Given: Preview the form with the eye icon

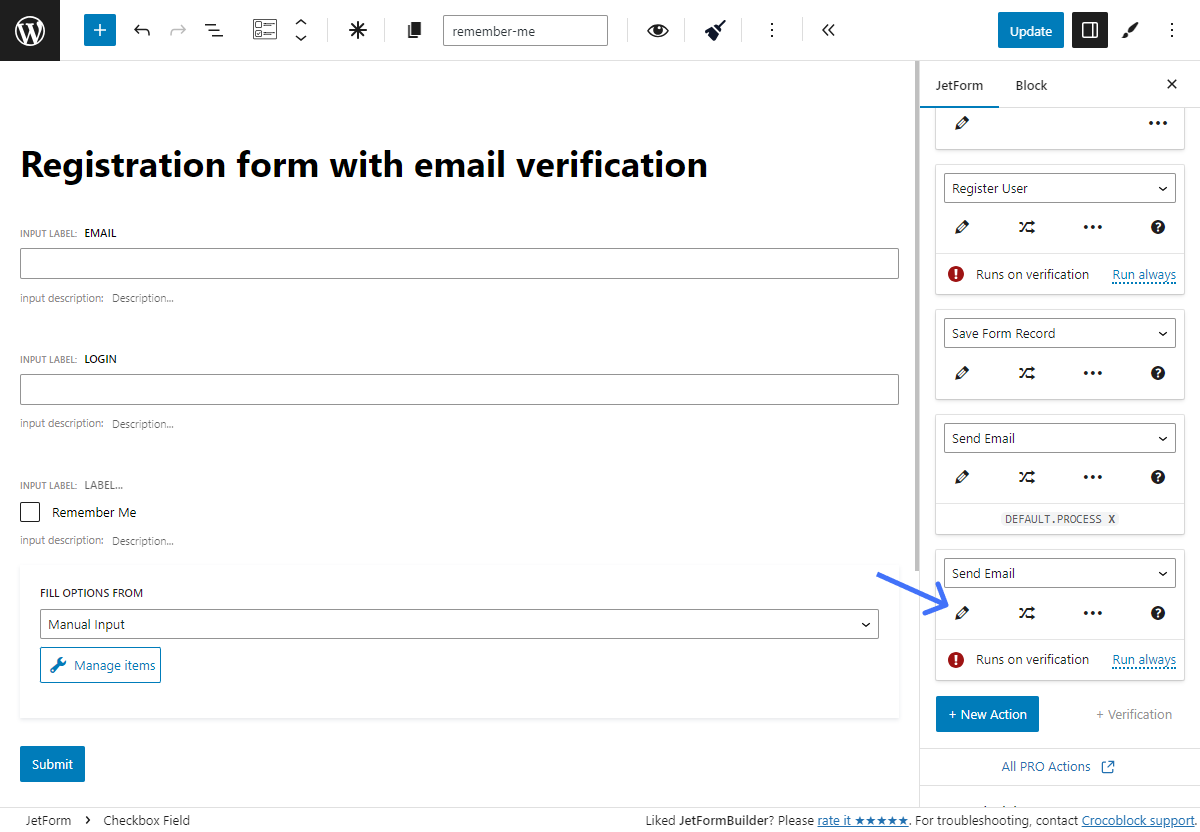Looking at the screenshot, I should [x=657, y=30].
